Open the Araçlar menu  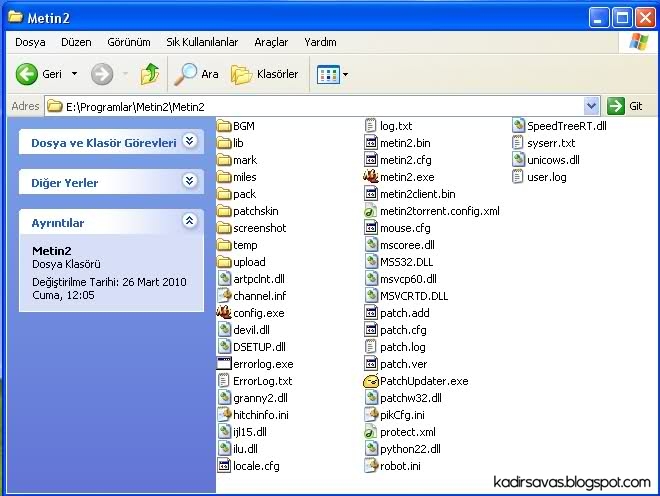[271, 42]
